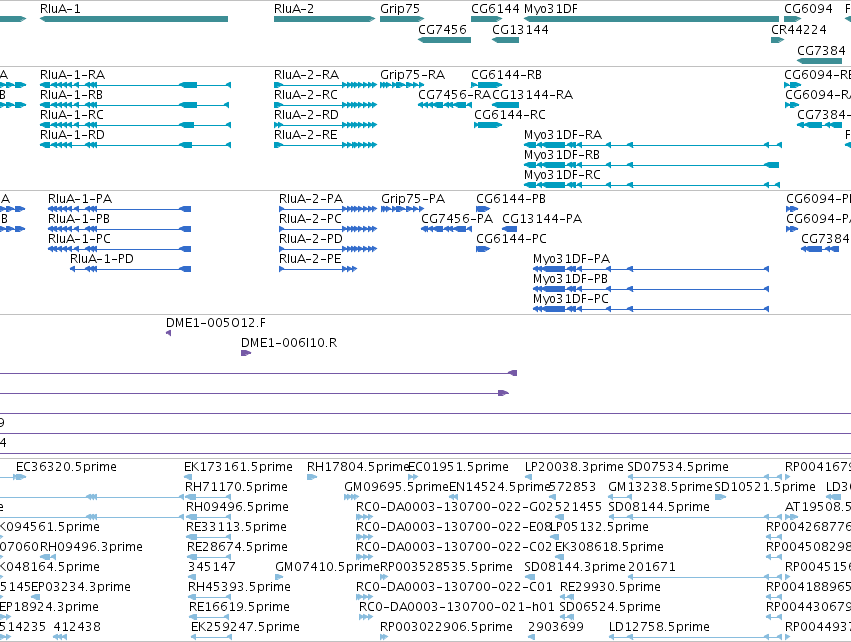
Task: Click the Grip75-PA protein label
Action: pyautogui.click(x=413, y=199)
